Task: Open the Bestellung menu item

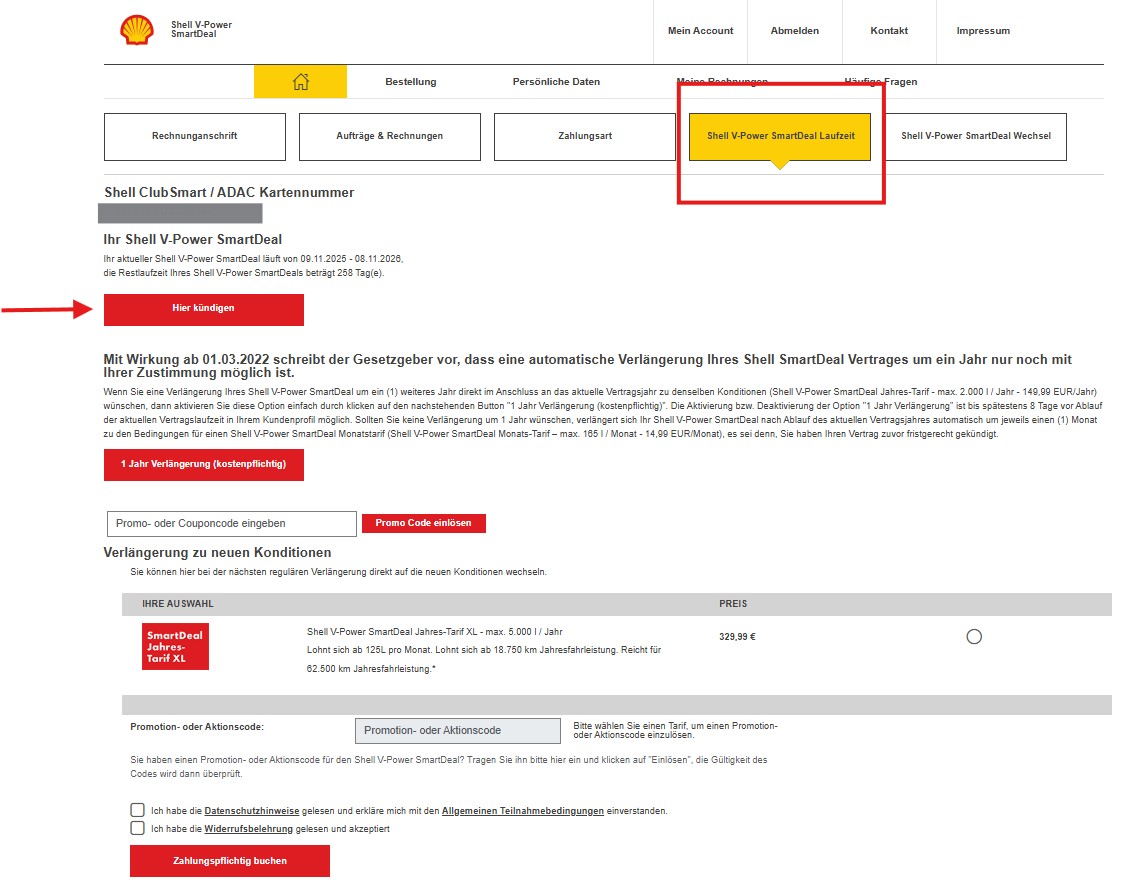Action: point(410,82)
